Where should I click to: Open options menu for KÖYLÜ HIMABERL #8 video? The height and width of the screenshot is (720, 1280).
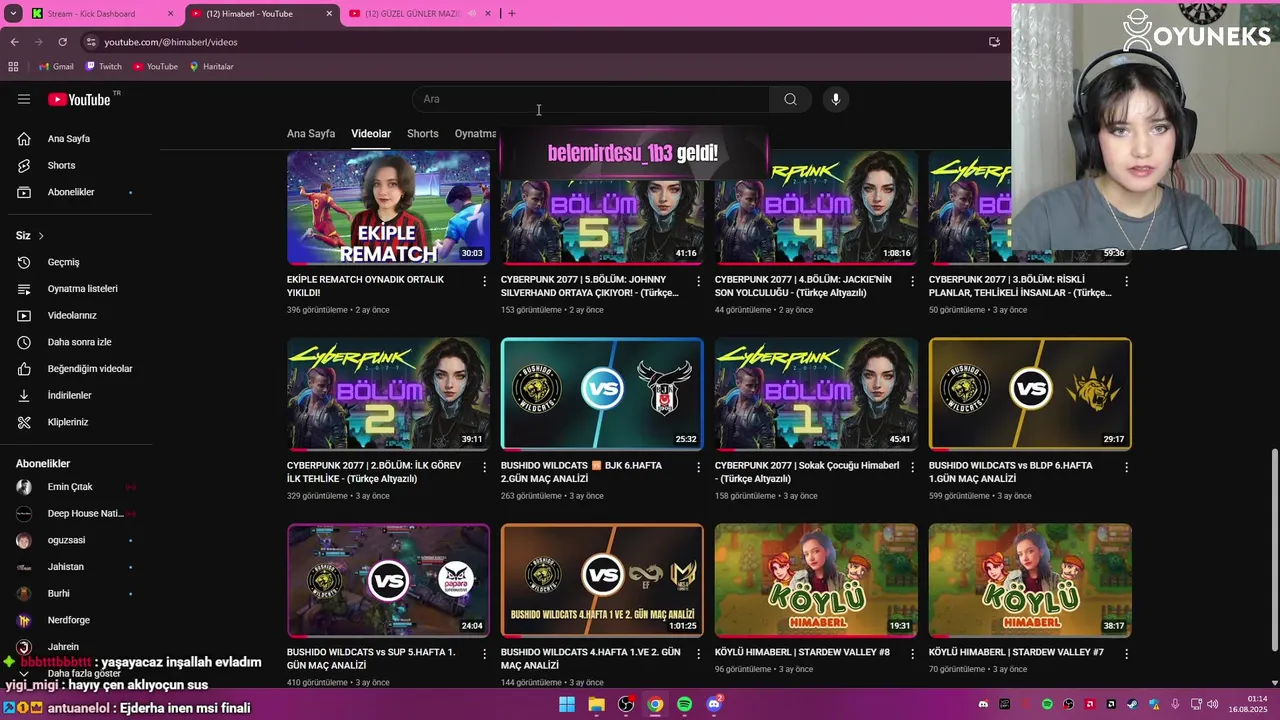pos(912,653)
